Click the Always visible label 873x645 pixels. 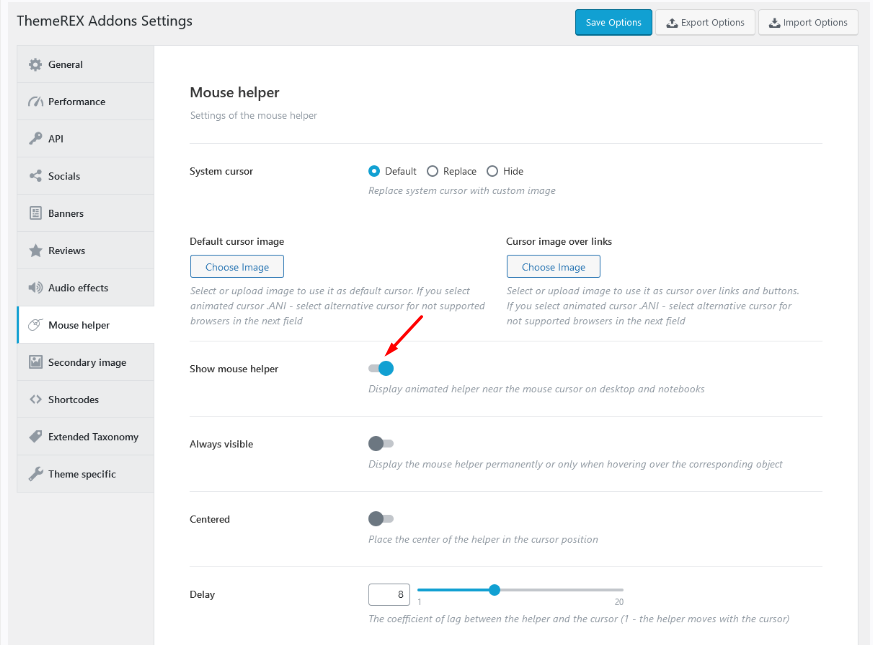221,444
